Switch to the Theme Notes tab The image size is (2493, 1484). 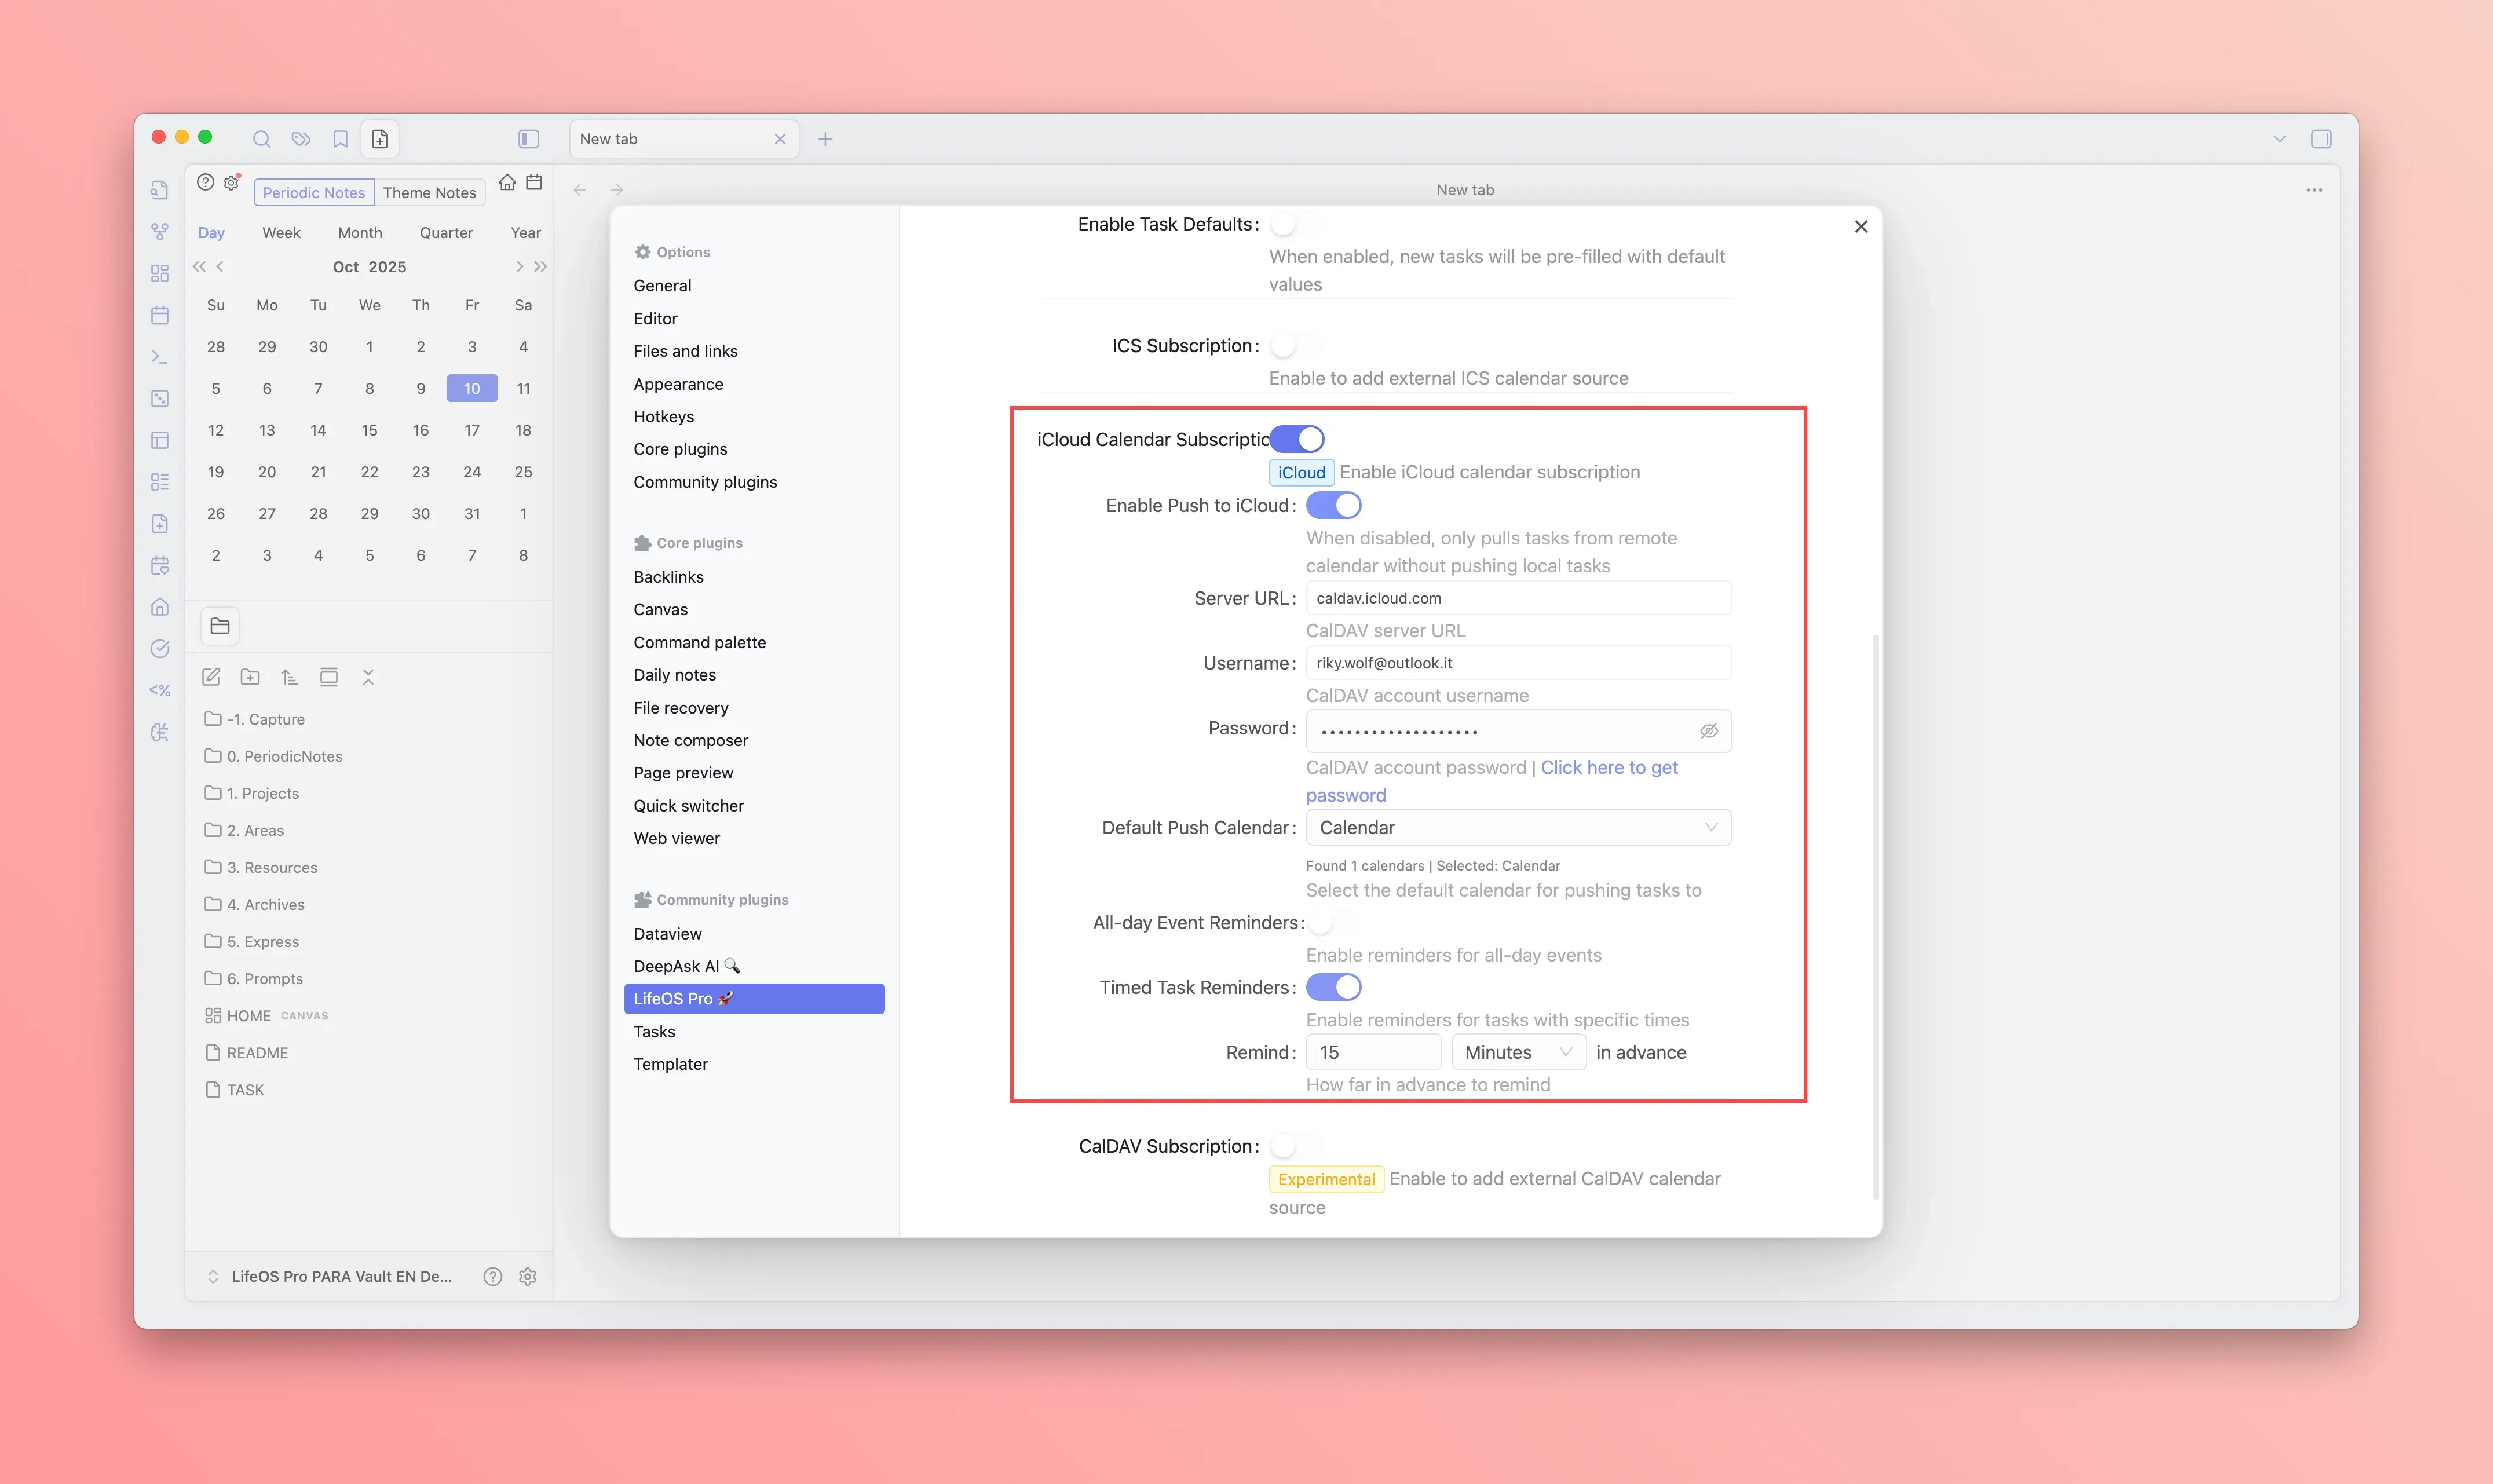[429, 192]
